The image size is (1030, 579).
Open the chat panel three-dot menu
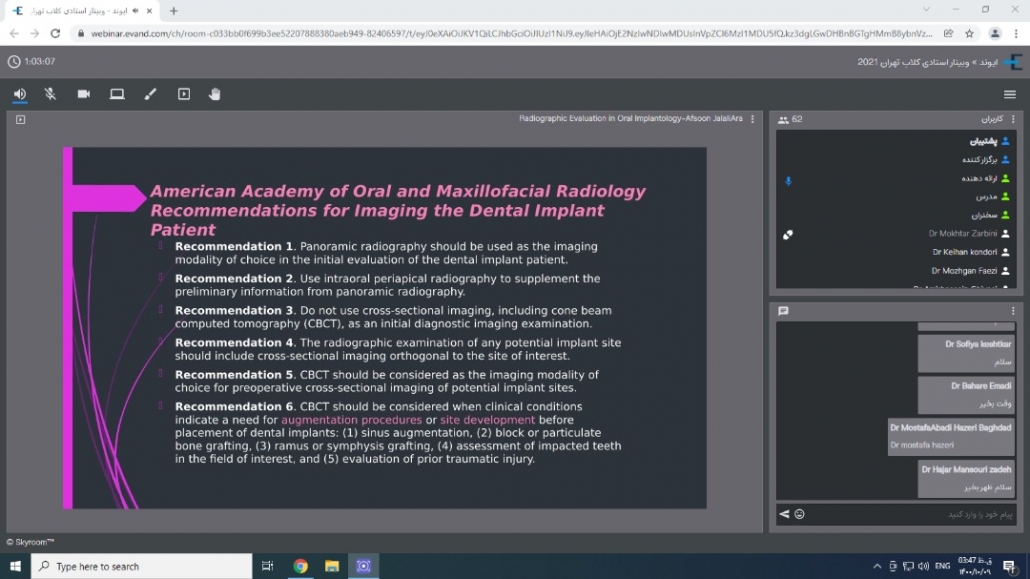click(1013, 311)
